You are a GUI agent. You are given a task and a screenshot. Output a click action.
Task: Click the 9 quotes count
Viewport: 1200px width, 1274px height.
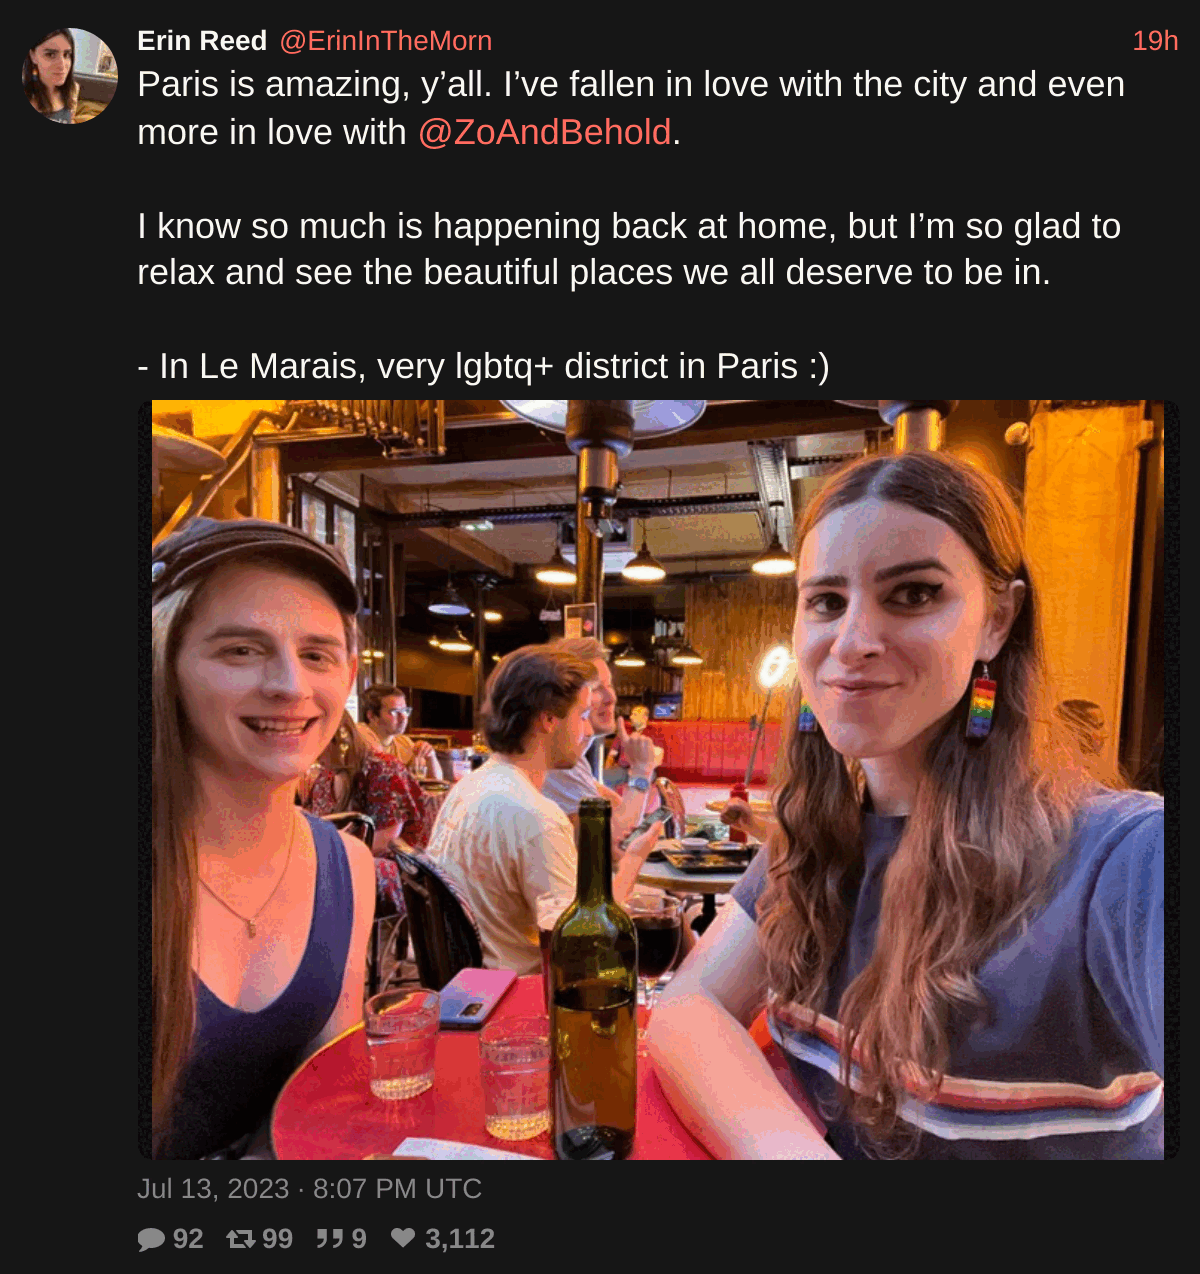[x=359, y=1240]
